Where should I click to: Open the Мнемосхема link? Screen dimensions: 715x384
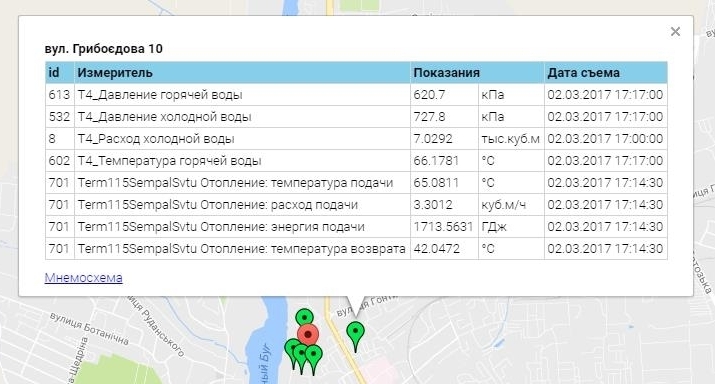pos(83,278)
